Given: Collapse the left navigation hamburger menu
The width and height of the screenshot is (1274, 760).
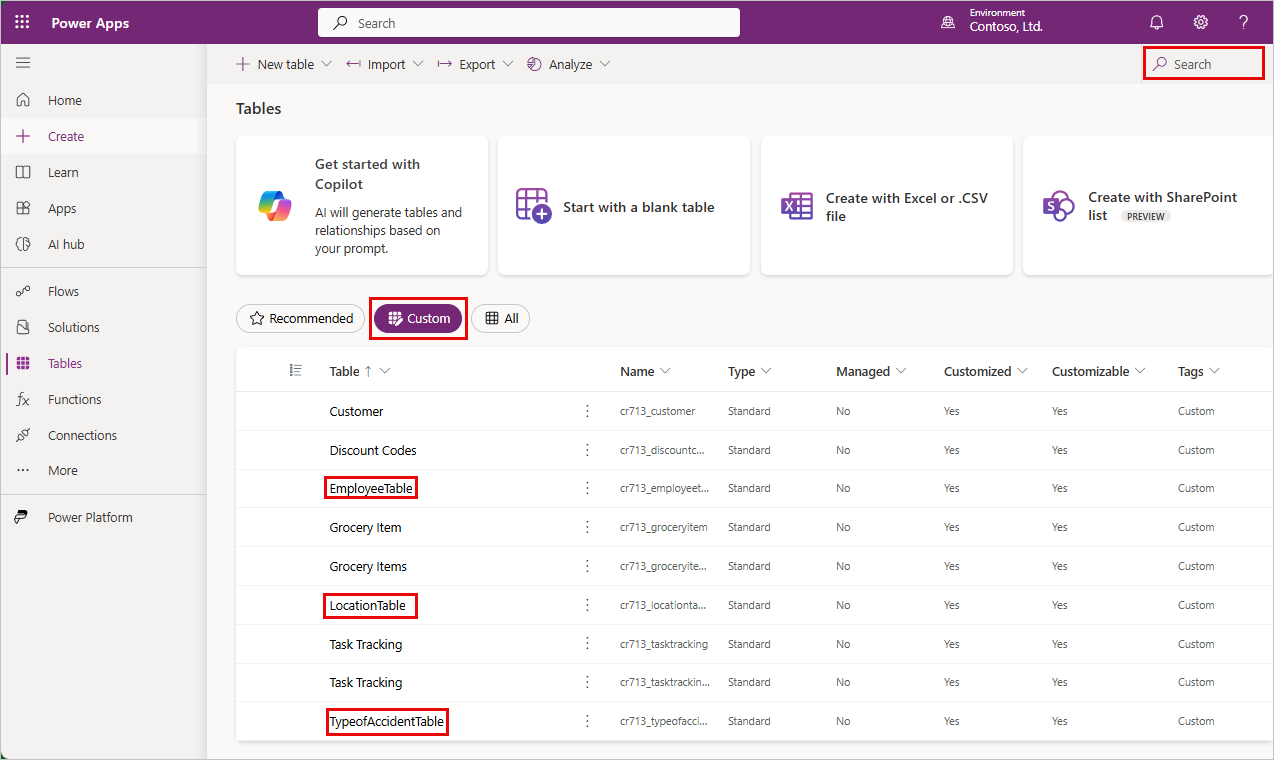Looking at the screenshot, I should [x=23, y=63].
